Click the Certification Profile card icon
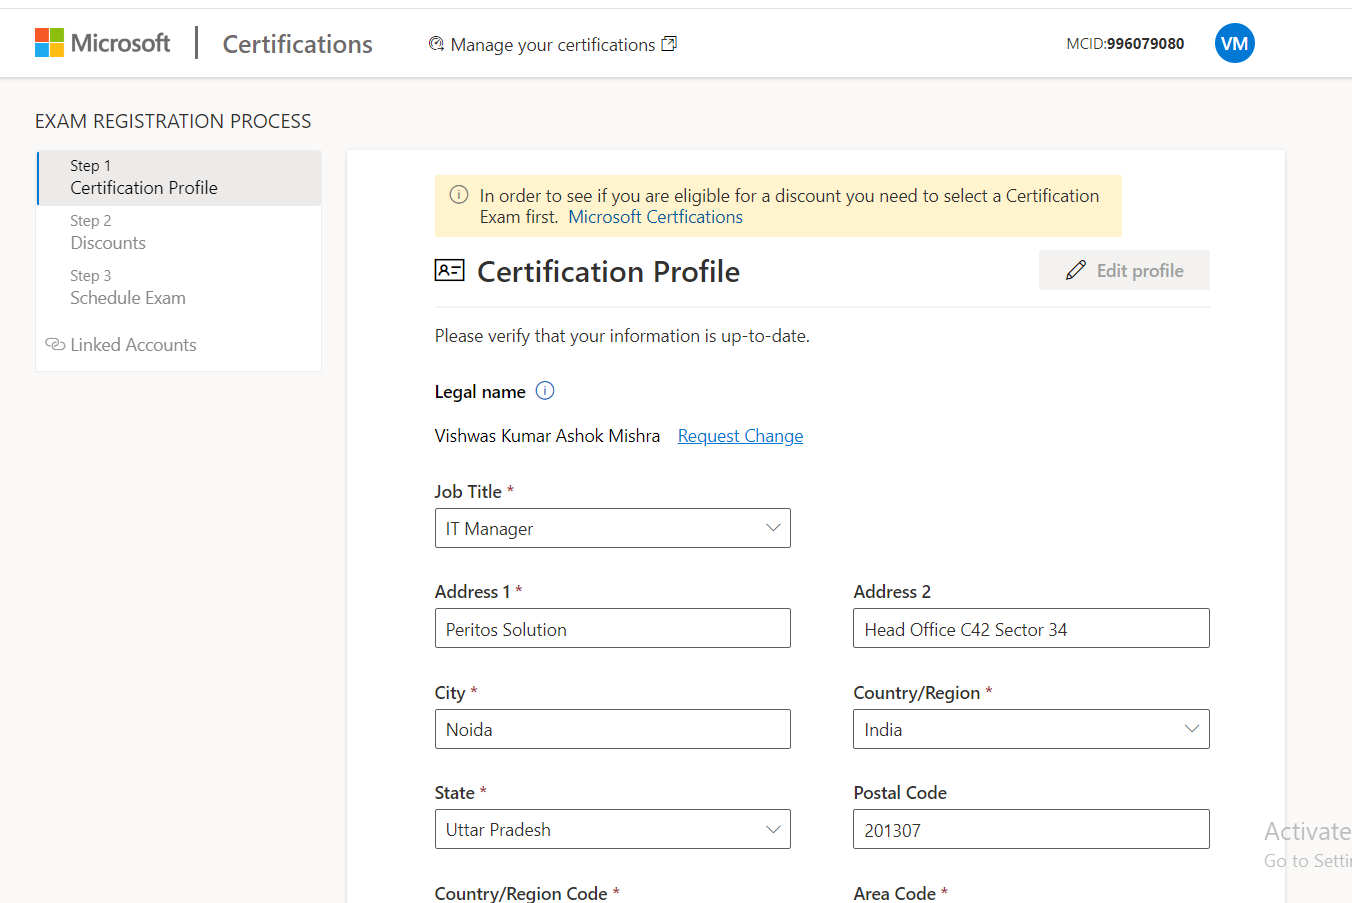This screenshot has height=903, width=1352. [x=450, y=270]
